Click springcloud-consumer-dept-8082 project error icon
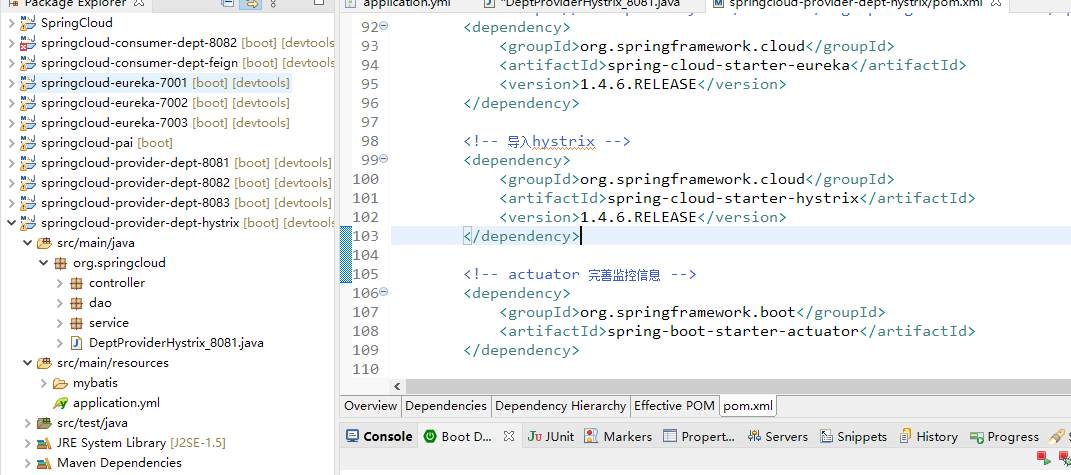 [x=28, y=43]
